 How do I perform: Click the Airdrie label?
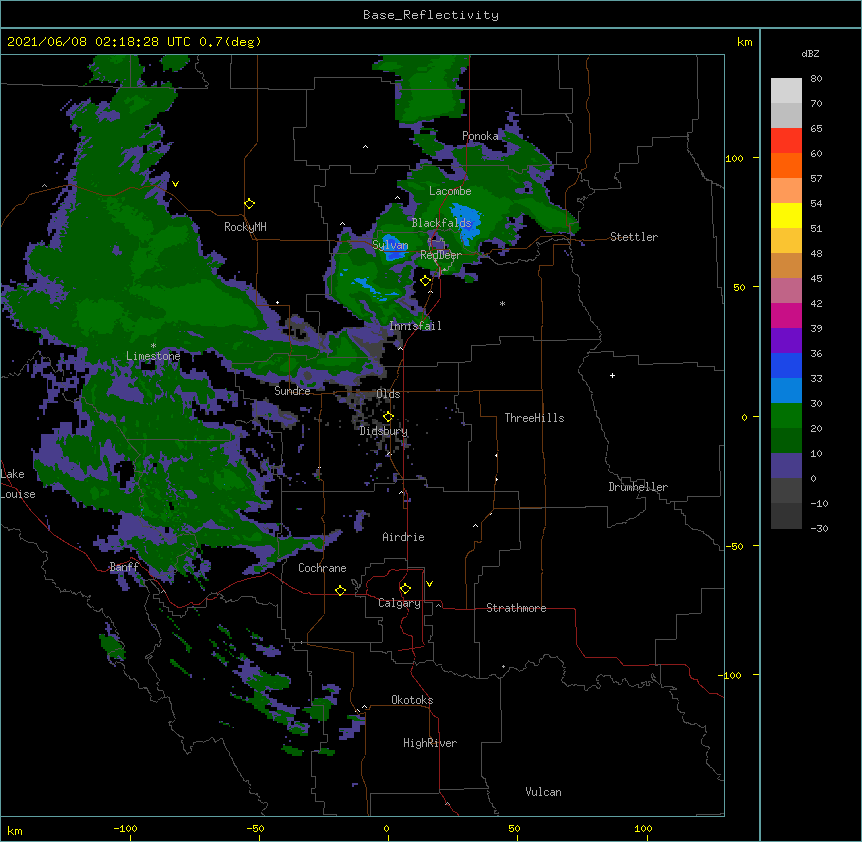coord(404,537)
